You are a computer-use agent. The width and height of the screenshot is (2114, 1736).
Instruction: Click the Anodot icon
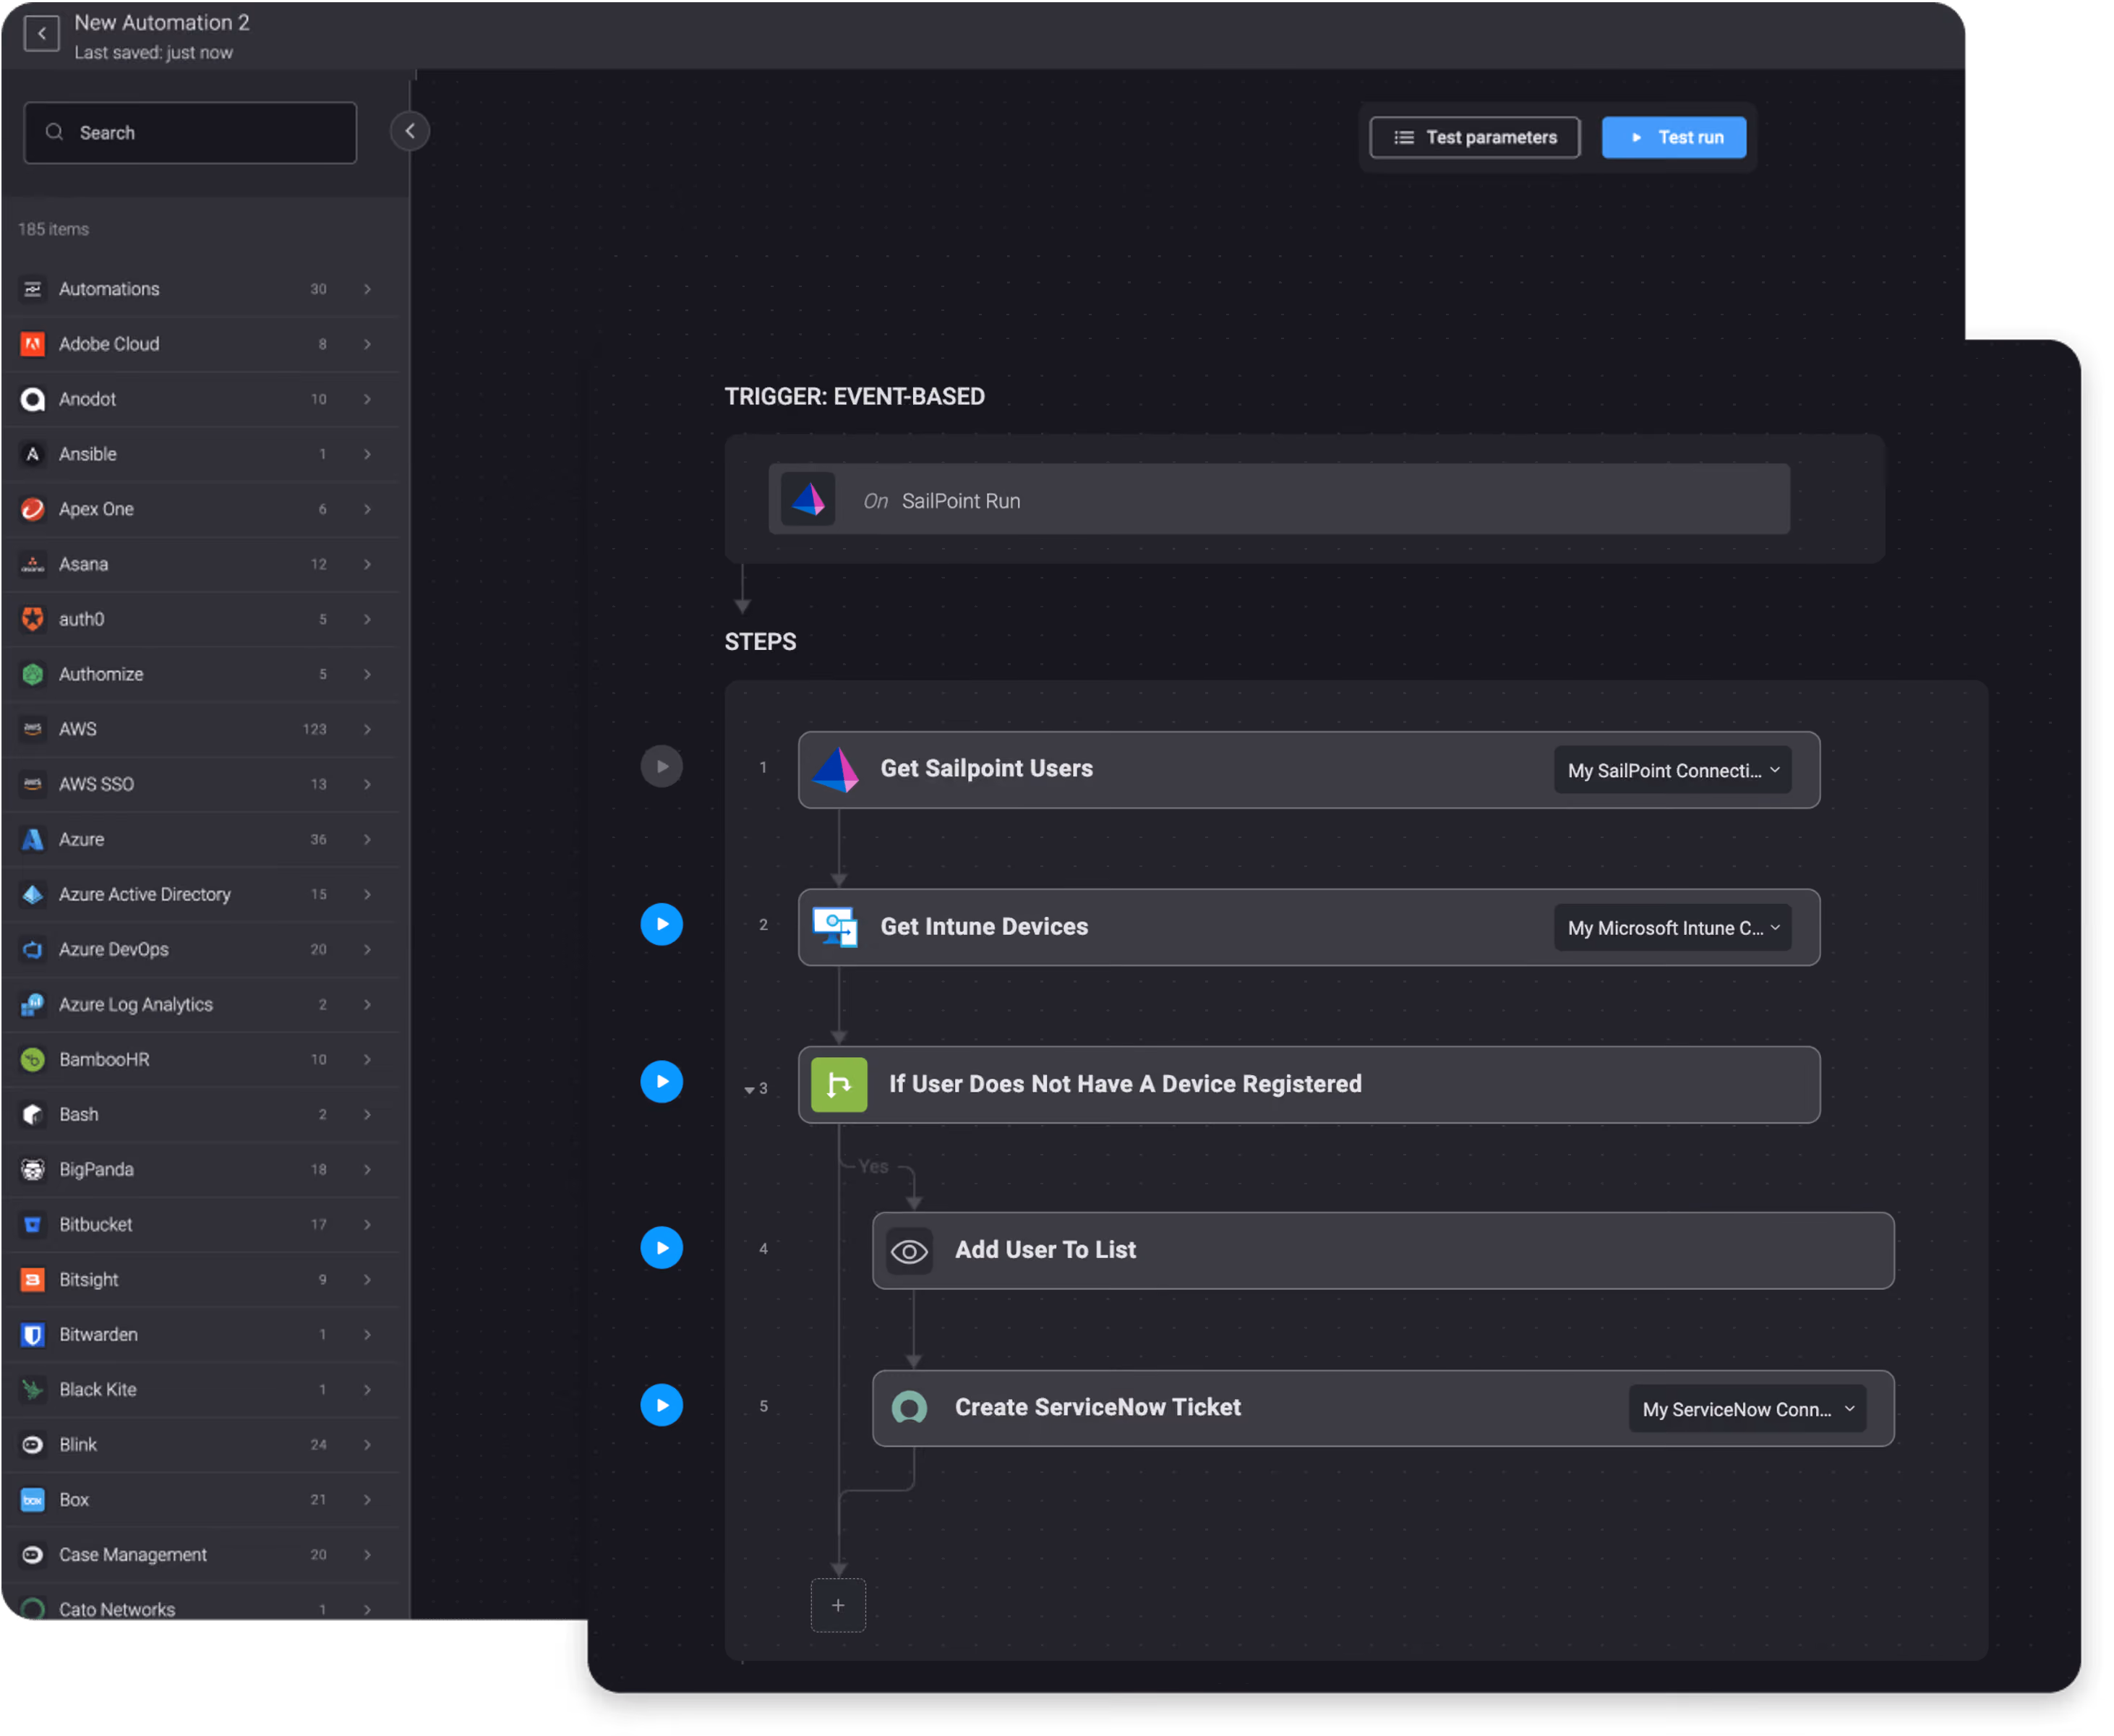click(x=33, y=399)
